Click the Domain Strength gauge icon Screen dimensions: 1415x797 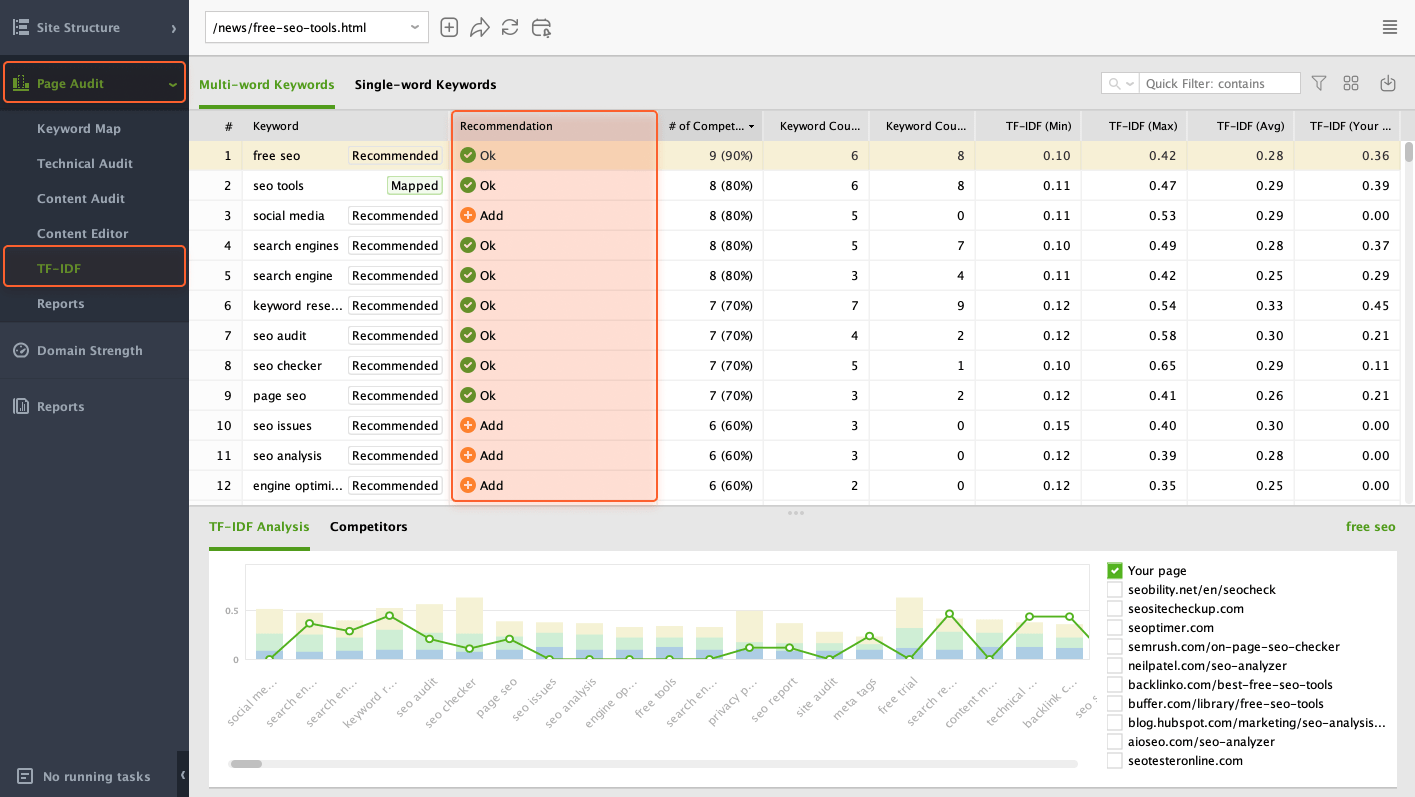pos(20,350)
